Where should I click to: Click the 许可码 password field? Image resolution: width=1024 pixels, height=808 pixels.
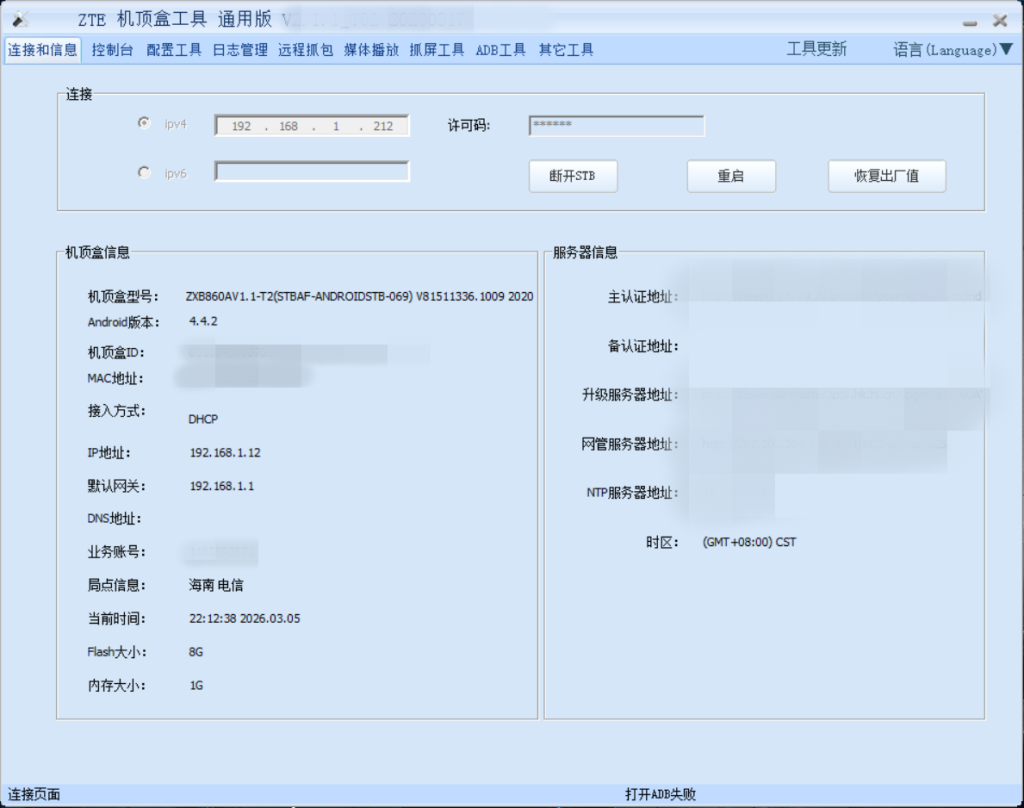point(616,126)
